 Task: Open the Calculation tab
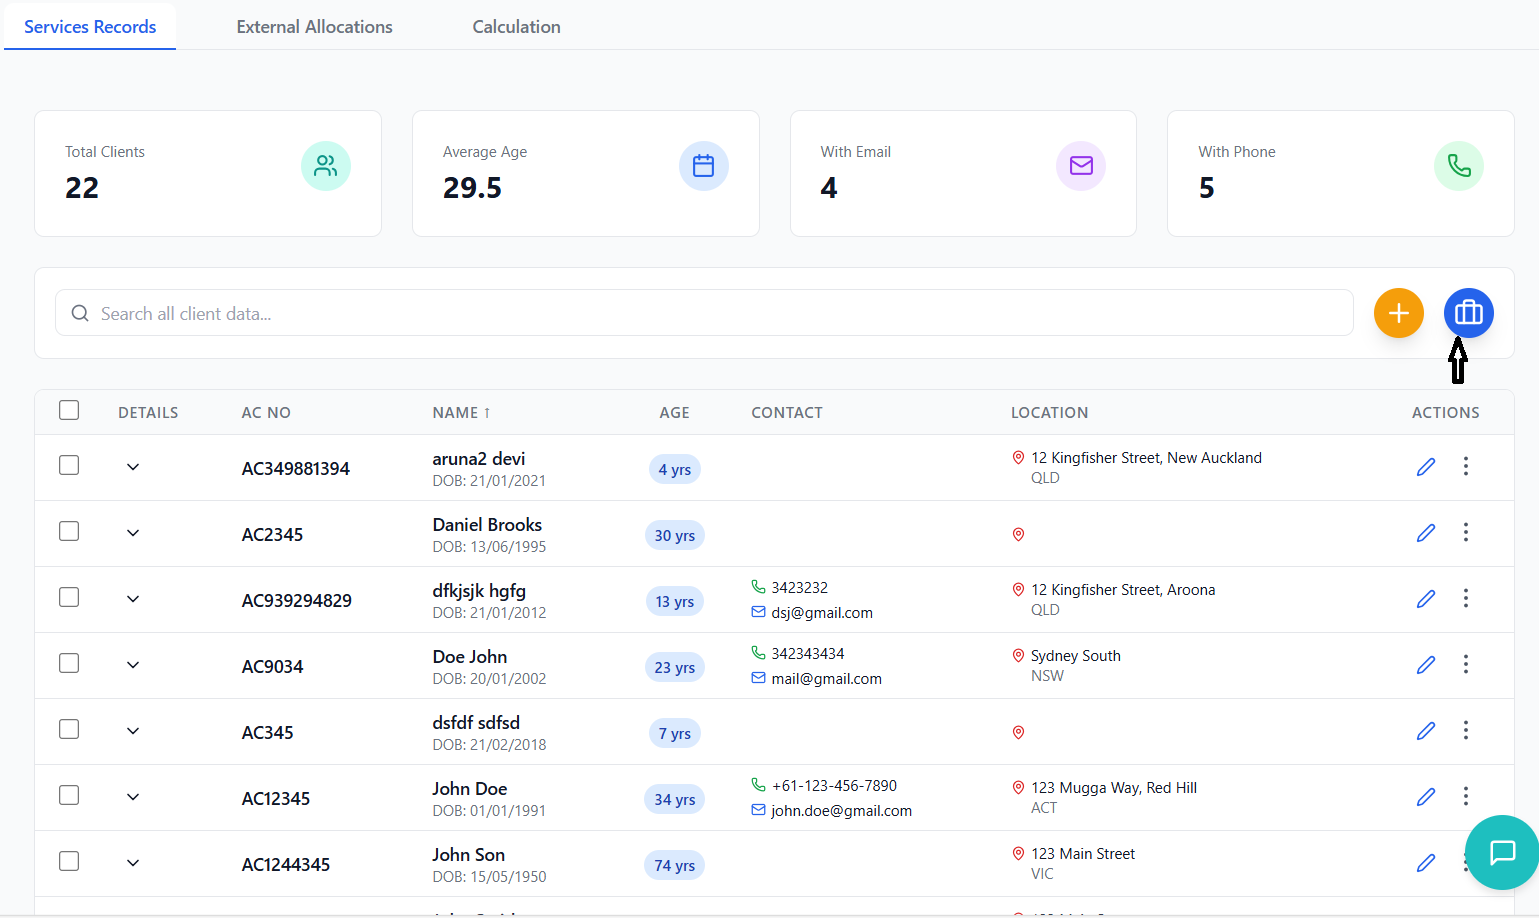[x=516, y=27]
